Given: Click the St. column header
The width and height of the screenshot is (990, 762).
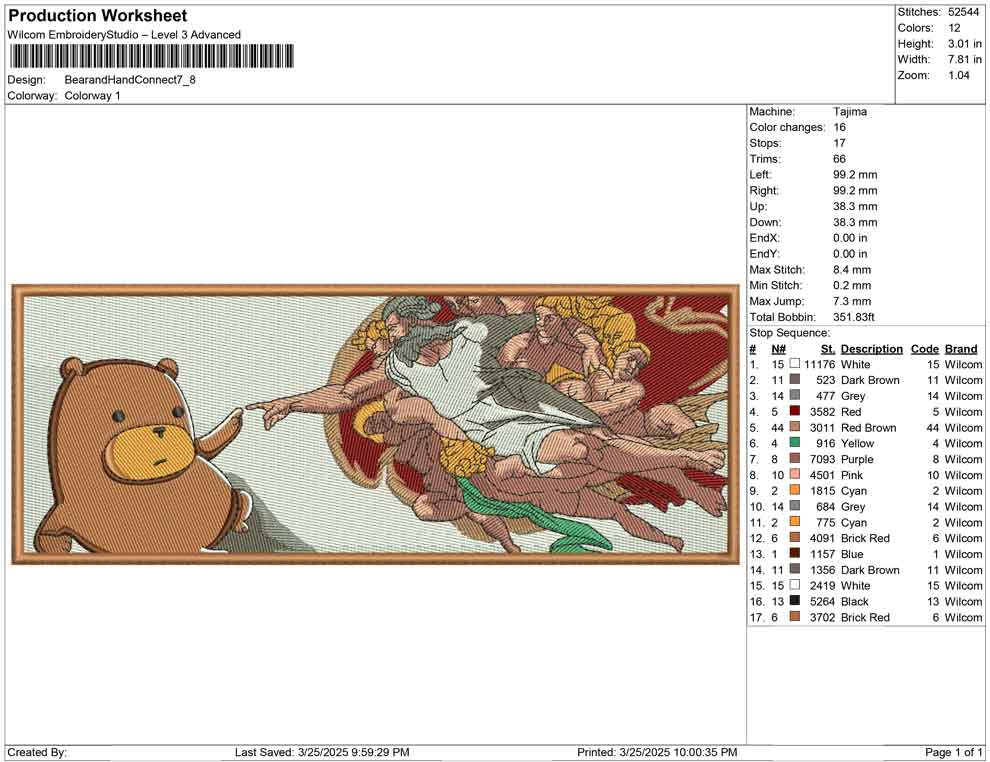Looking at the screenshot, I should click(828, 349).
